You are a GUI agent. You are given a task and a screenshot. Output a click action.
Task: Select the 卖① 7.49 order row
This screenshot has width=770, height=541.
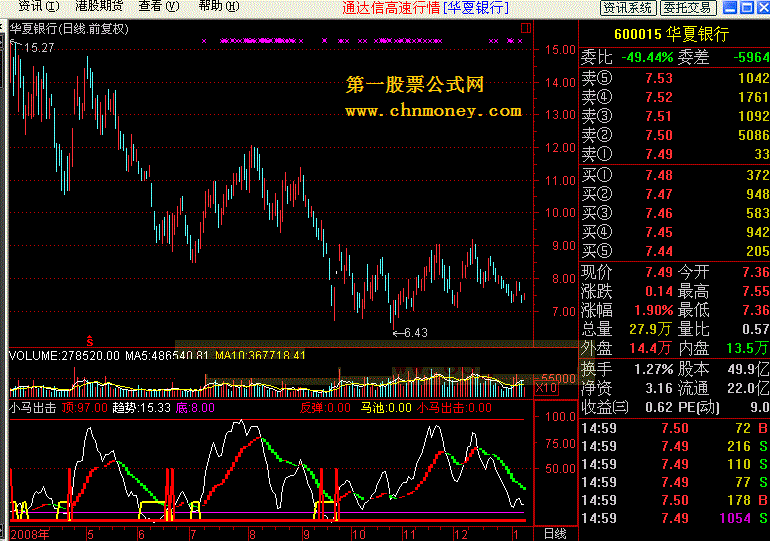click(675, 154)
